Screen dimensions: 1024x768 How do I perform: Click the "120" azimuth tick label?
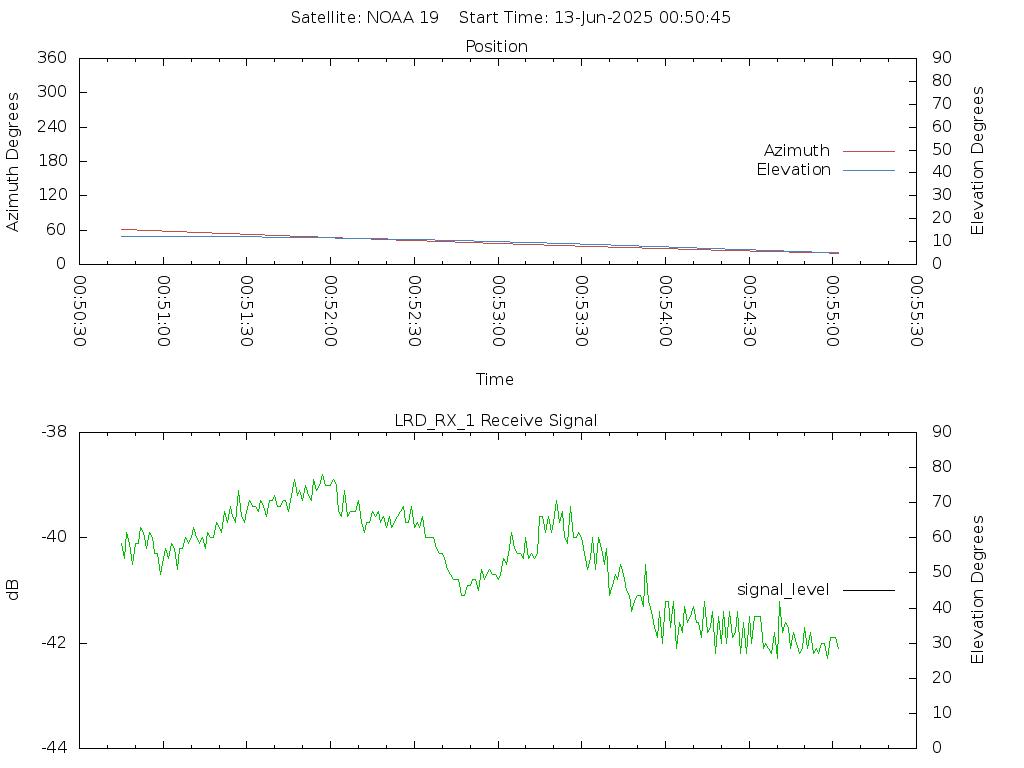coord(52,195)
